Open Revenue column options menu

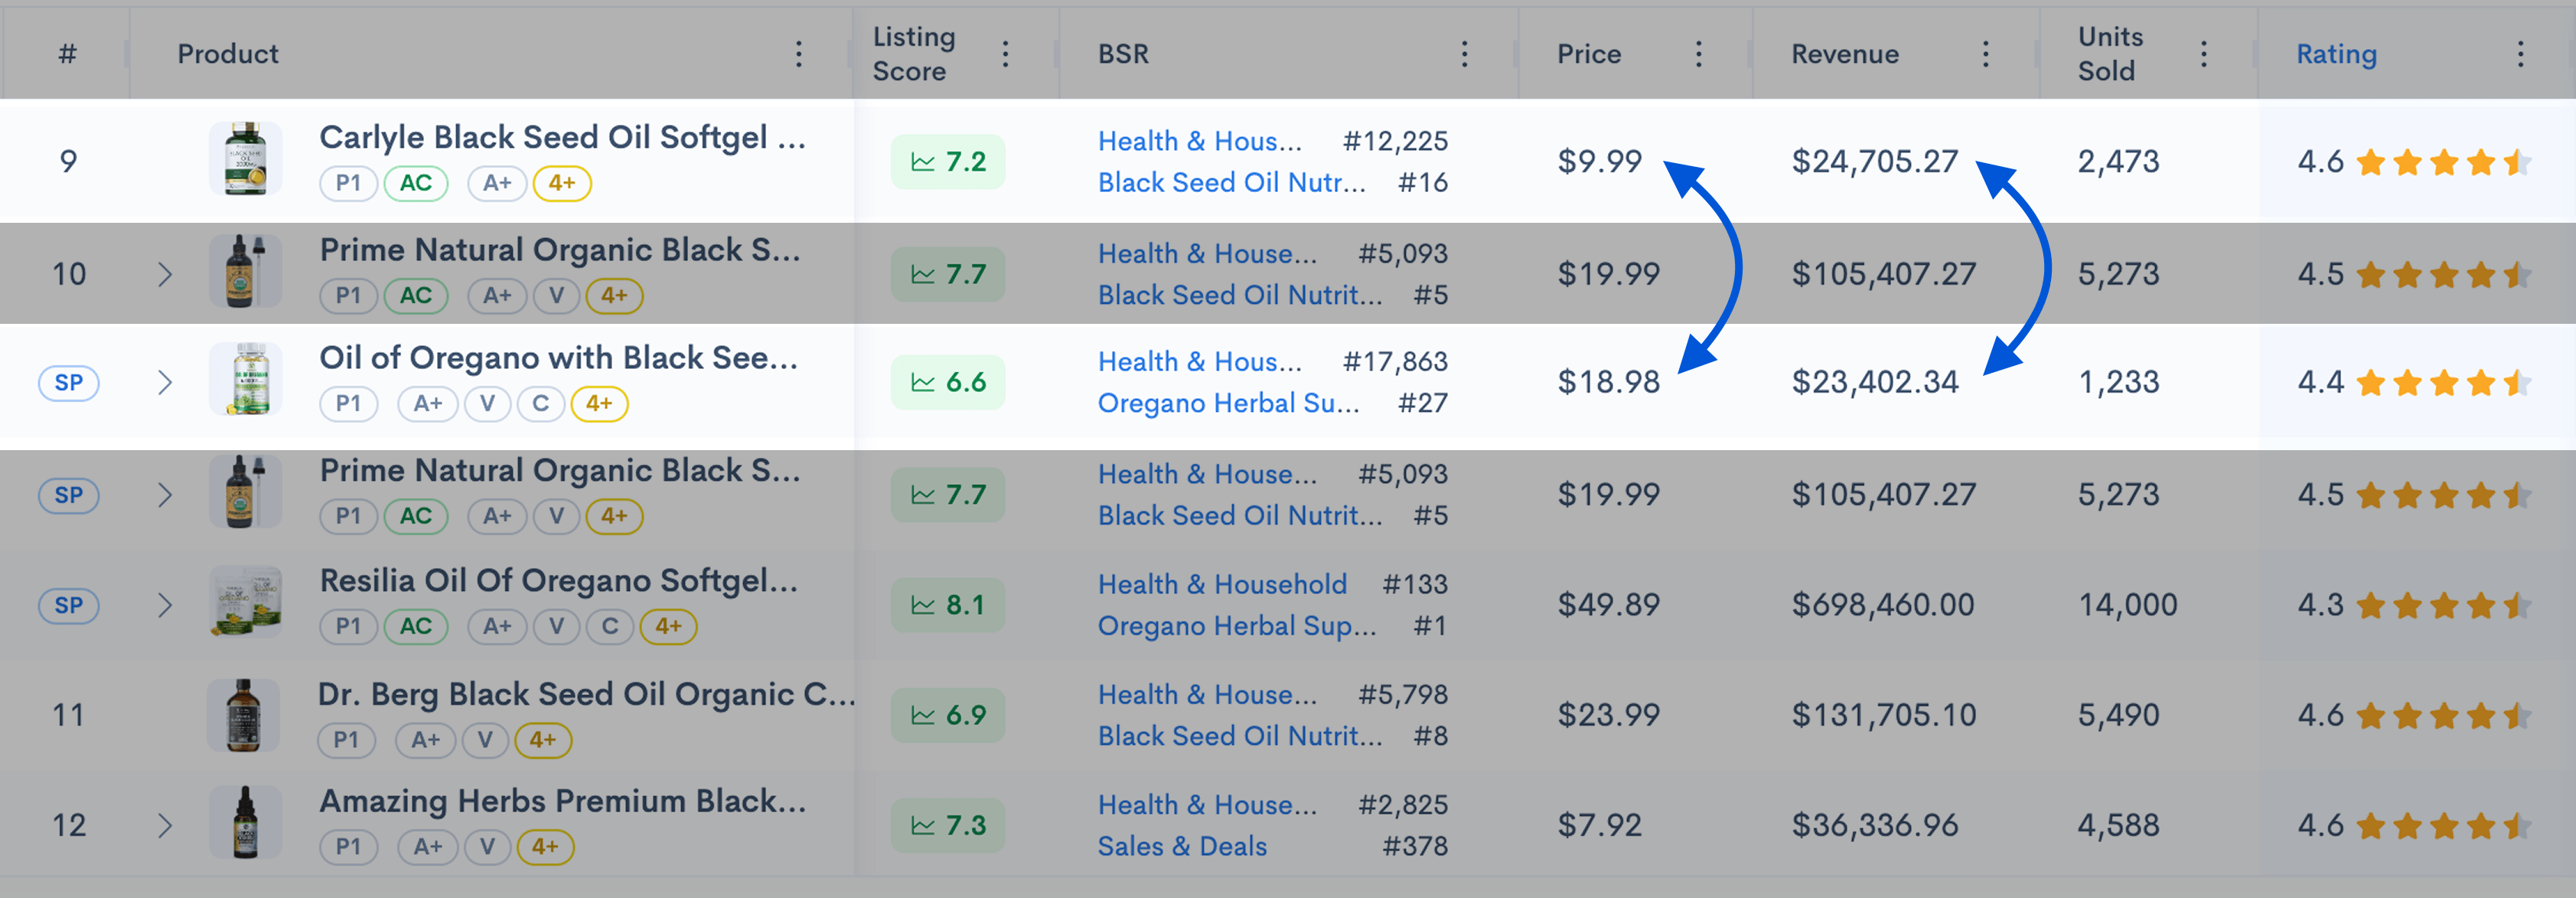tap(1985, 54)
